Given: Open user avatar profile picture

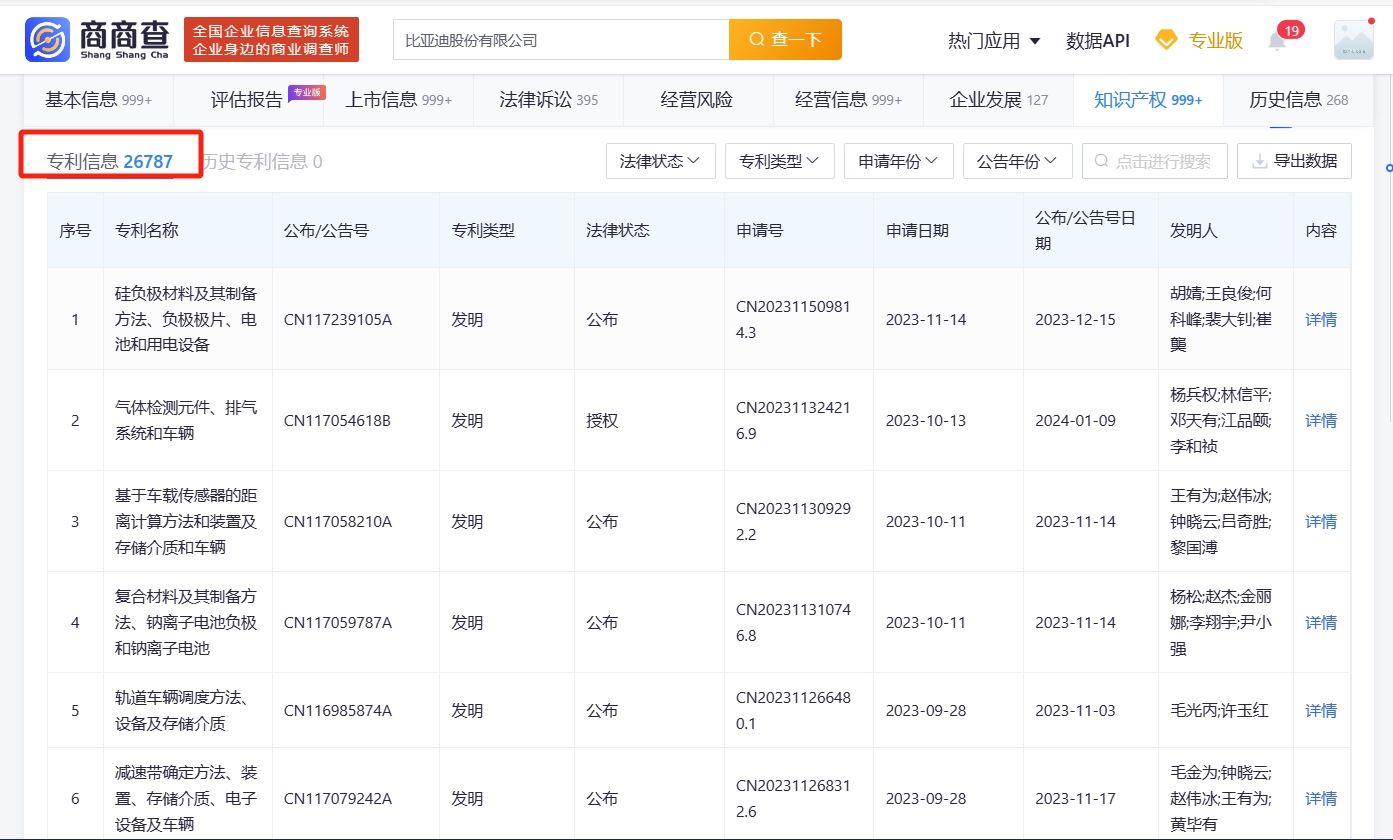Looking at the screenshot, I should point(1353,39).
